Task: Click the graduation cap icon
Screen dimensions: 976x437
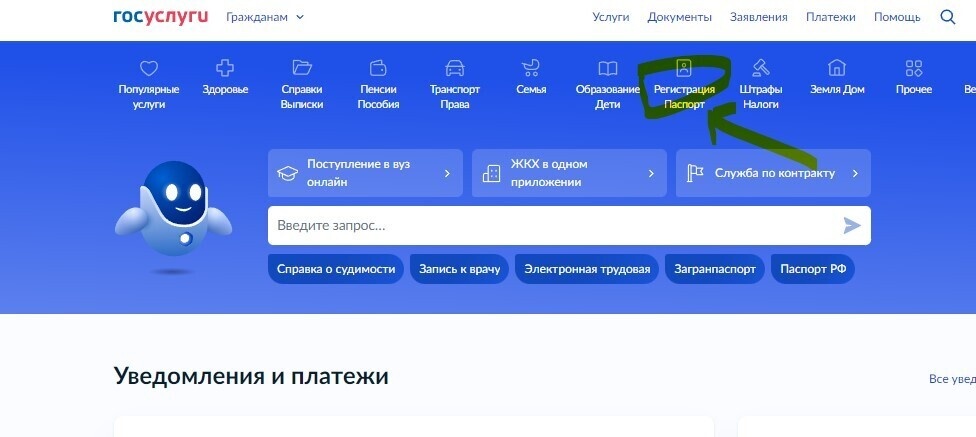Action: pyautogui.click(x=287, y=174)
